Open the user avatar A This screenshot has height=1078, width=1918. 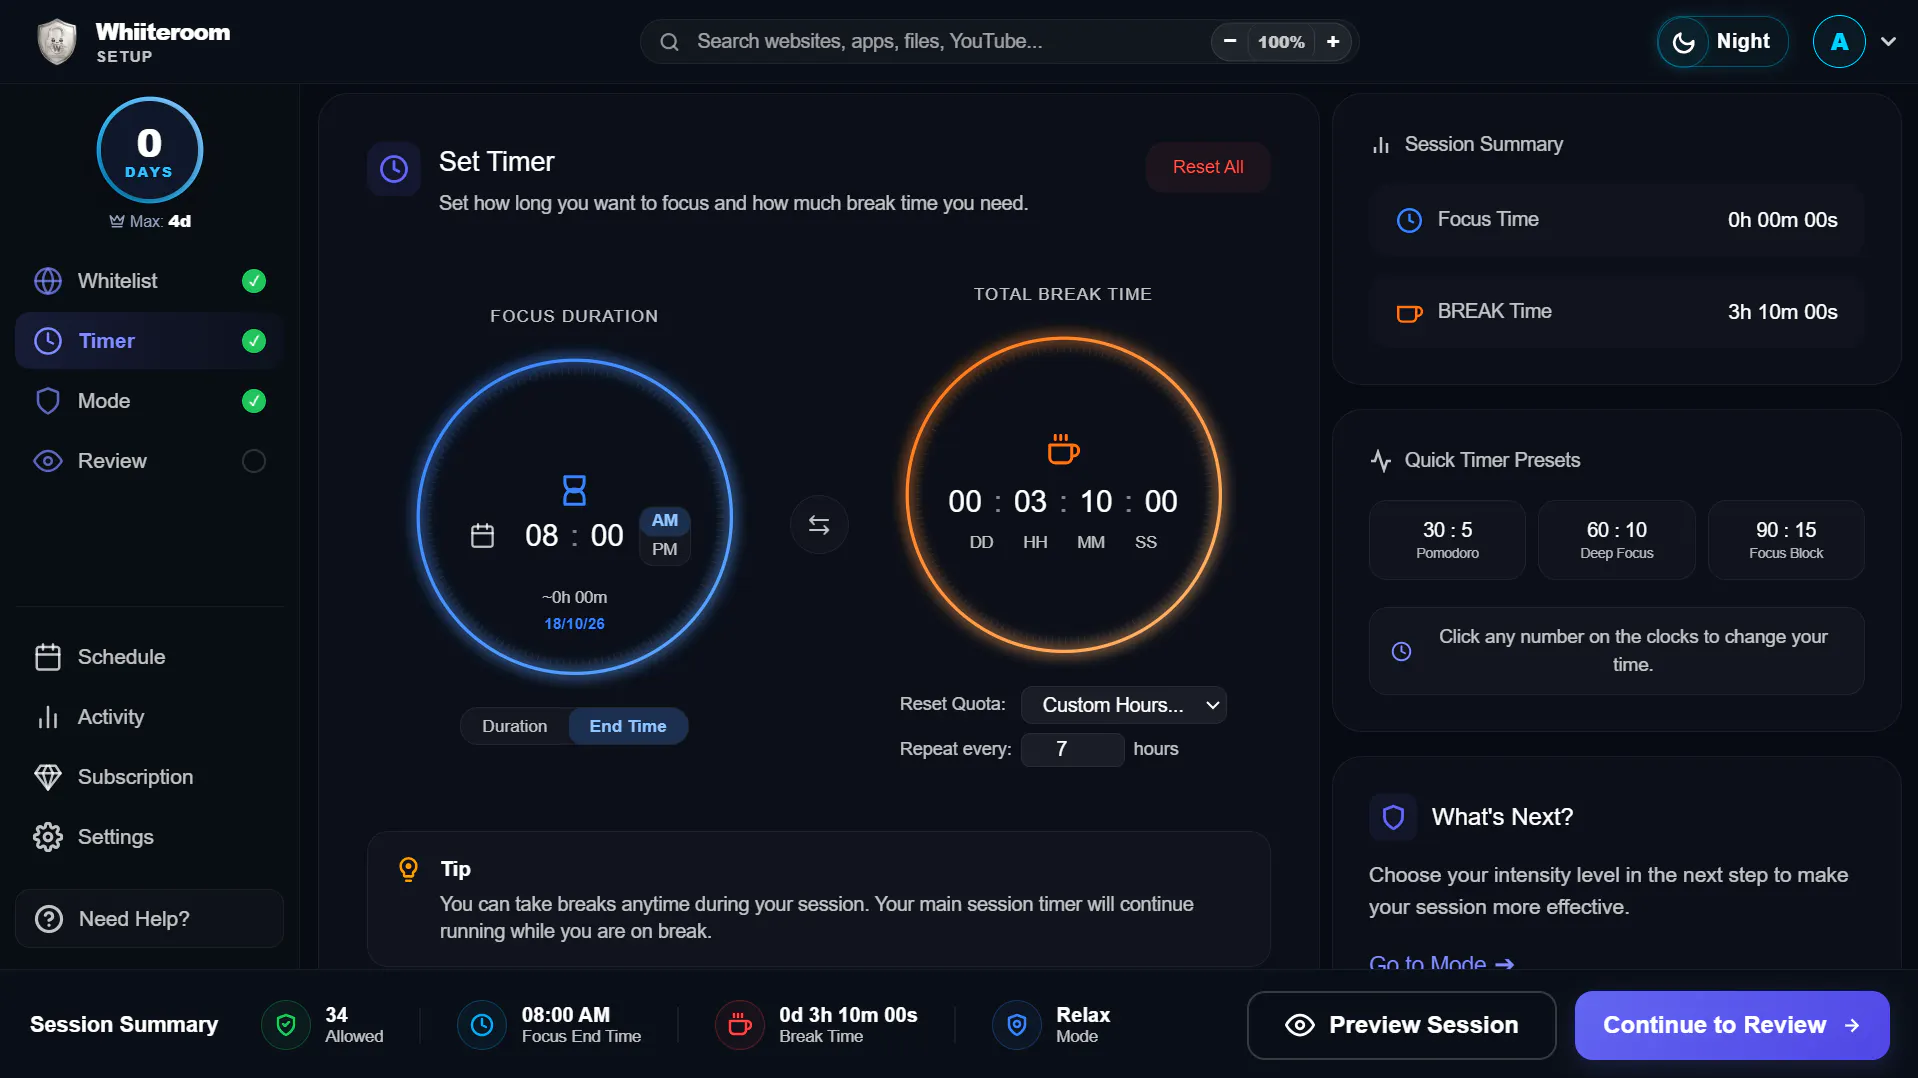1839,42
